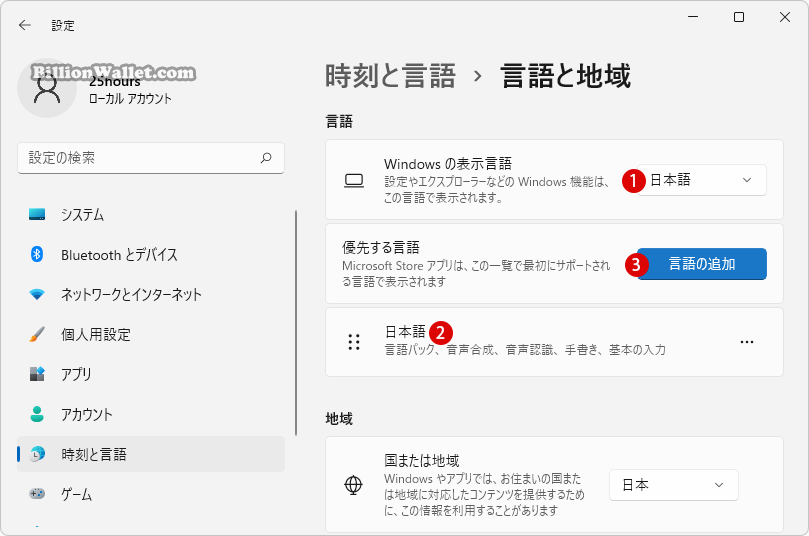Click the region globe icon
This screenshot has width=809, height=536.
point(353,485)
